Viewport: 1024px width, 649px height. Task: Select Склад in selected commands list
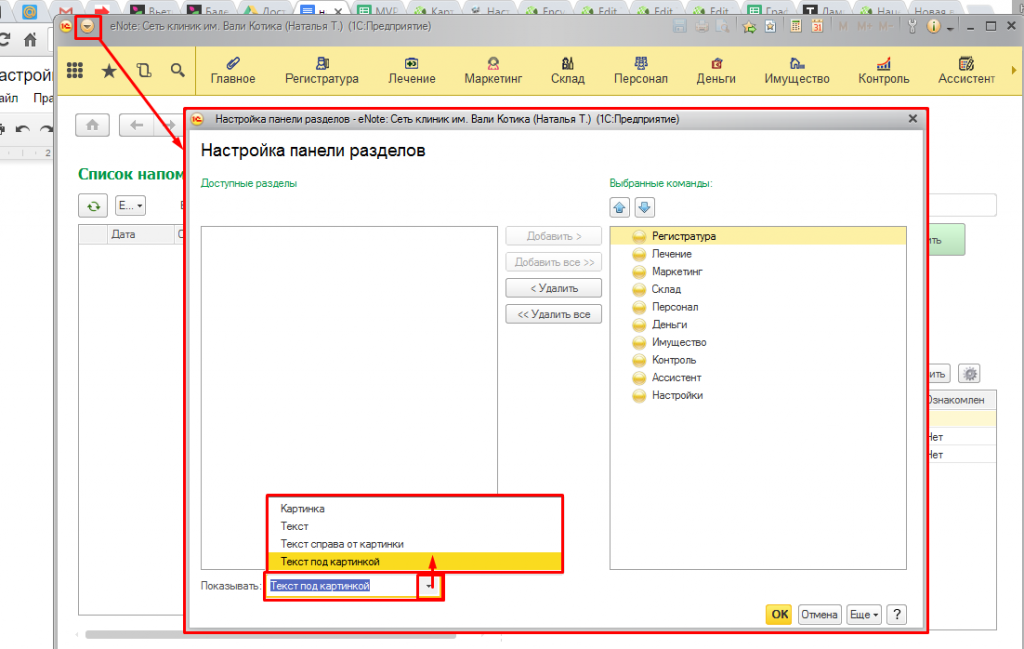(758, 289)
